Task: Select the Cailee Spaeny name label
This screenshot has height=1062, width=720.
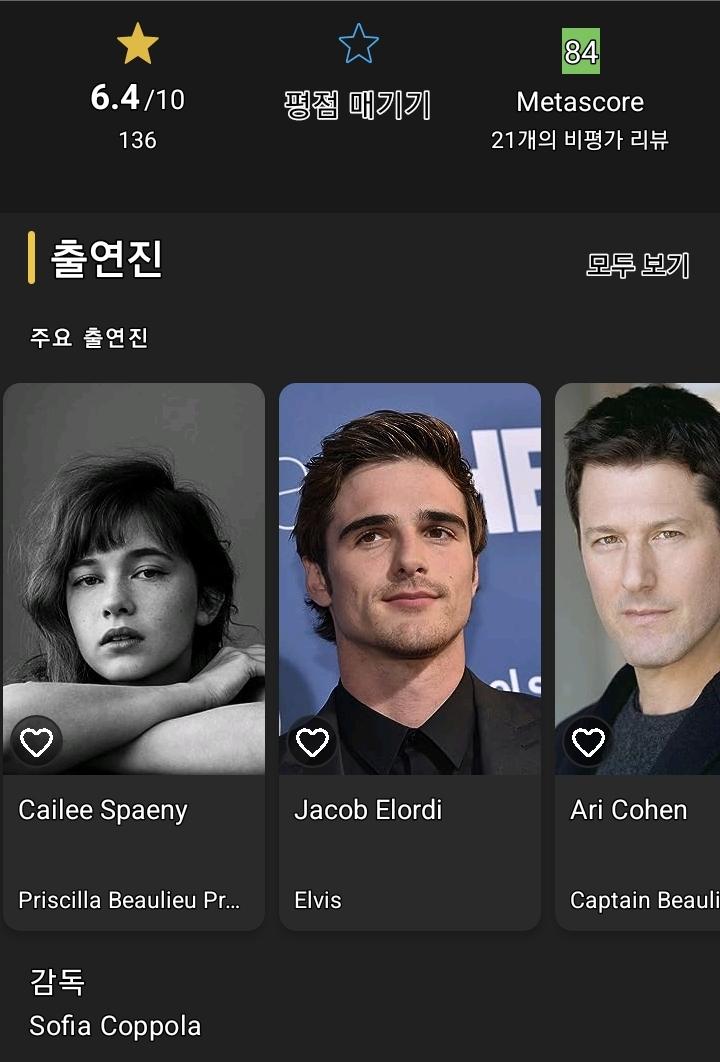Action: [103, 810]
